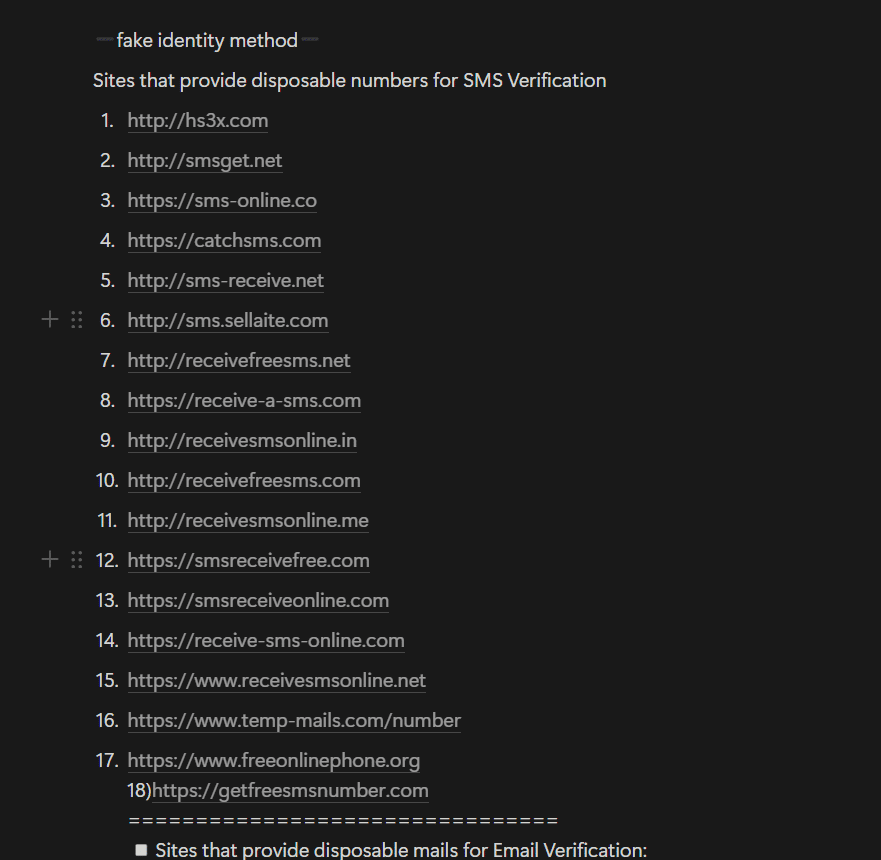Visit the freeonlinephone.org link

click(x=274, y=761)
